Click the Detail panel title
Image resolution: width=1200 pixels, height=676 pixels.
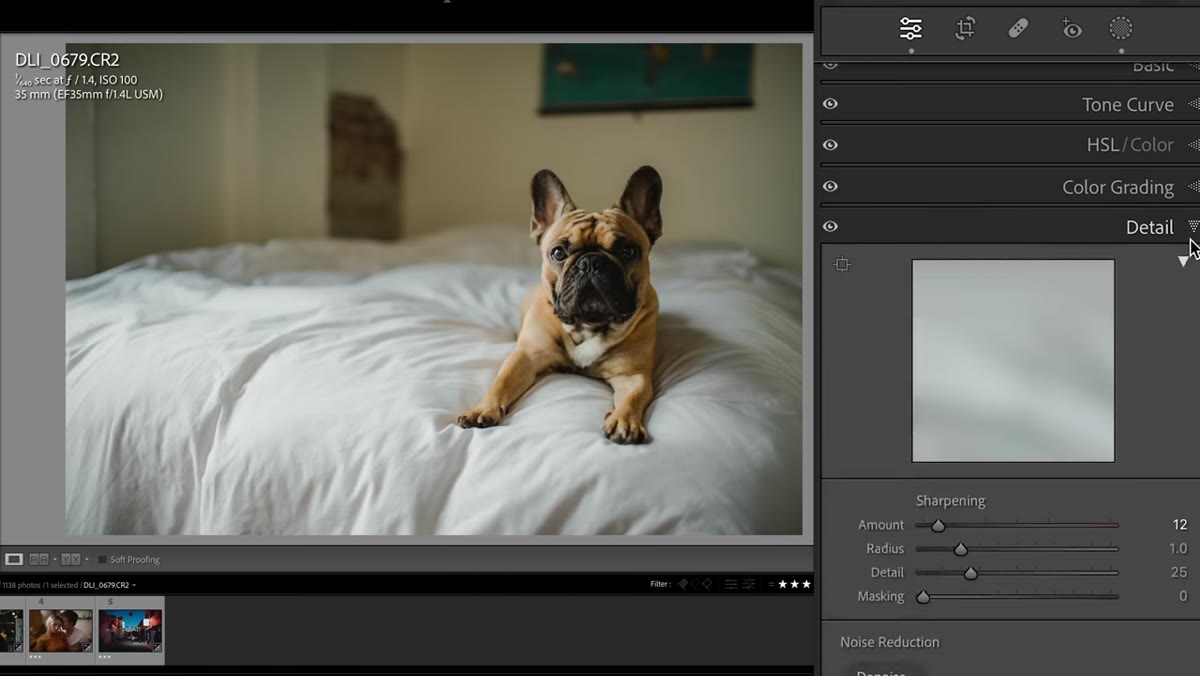pos(1149,227)
